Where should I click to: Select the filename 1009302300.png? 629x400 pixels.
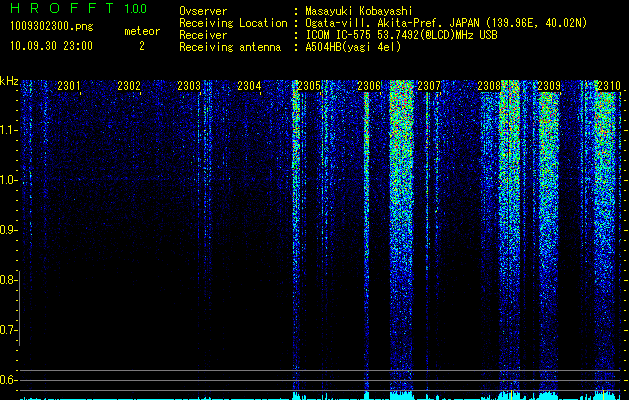coord(52,27)
